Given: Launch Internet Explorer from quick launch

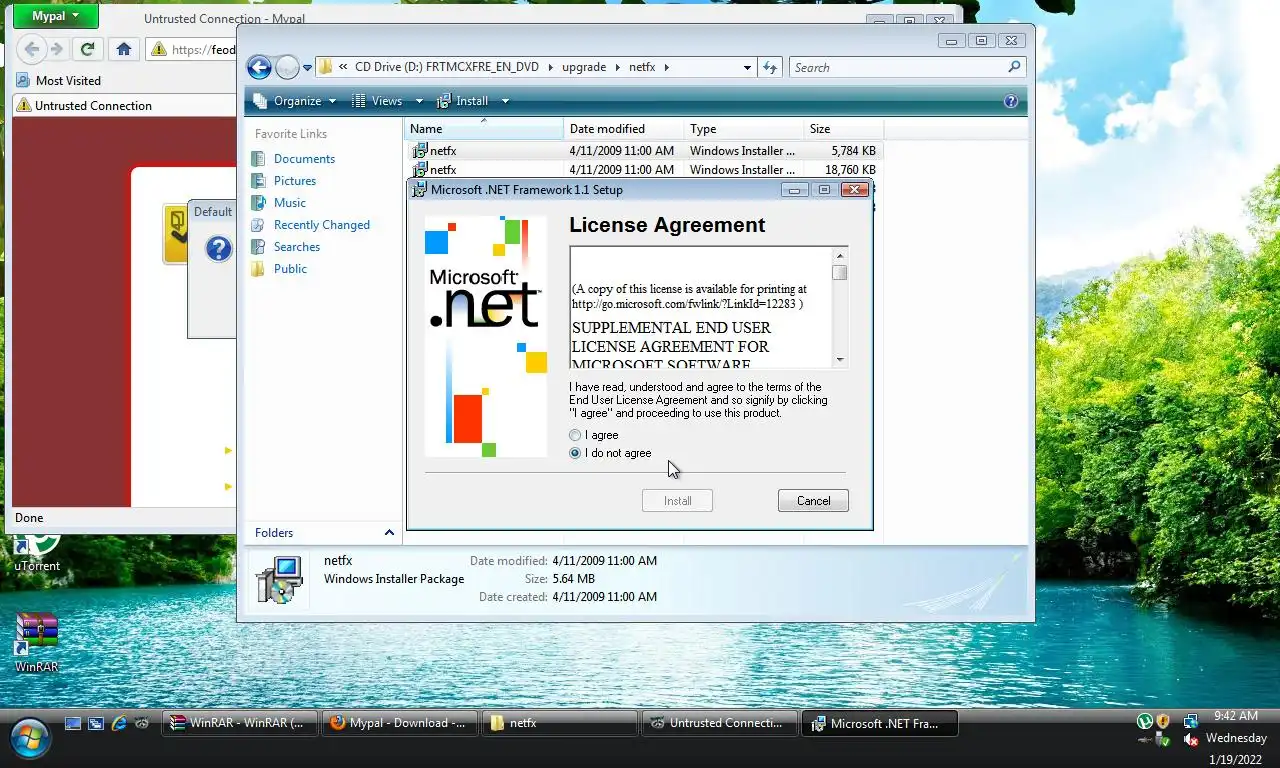Looking at the screenshot, I should (119, 723).
